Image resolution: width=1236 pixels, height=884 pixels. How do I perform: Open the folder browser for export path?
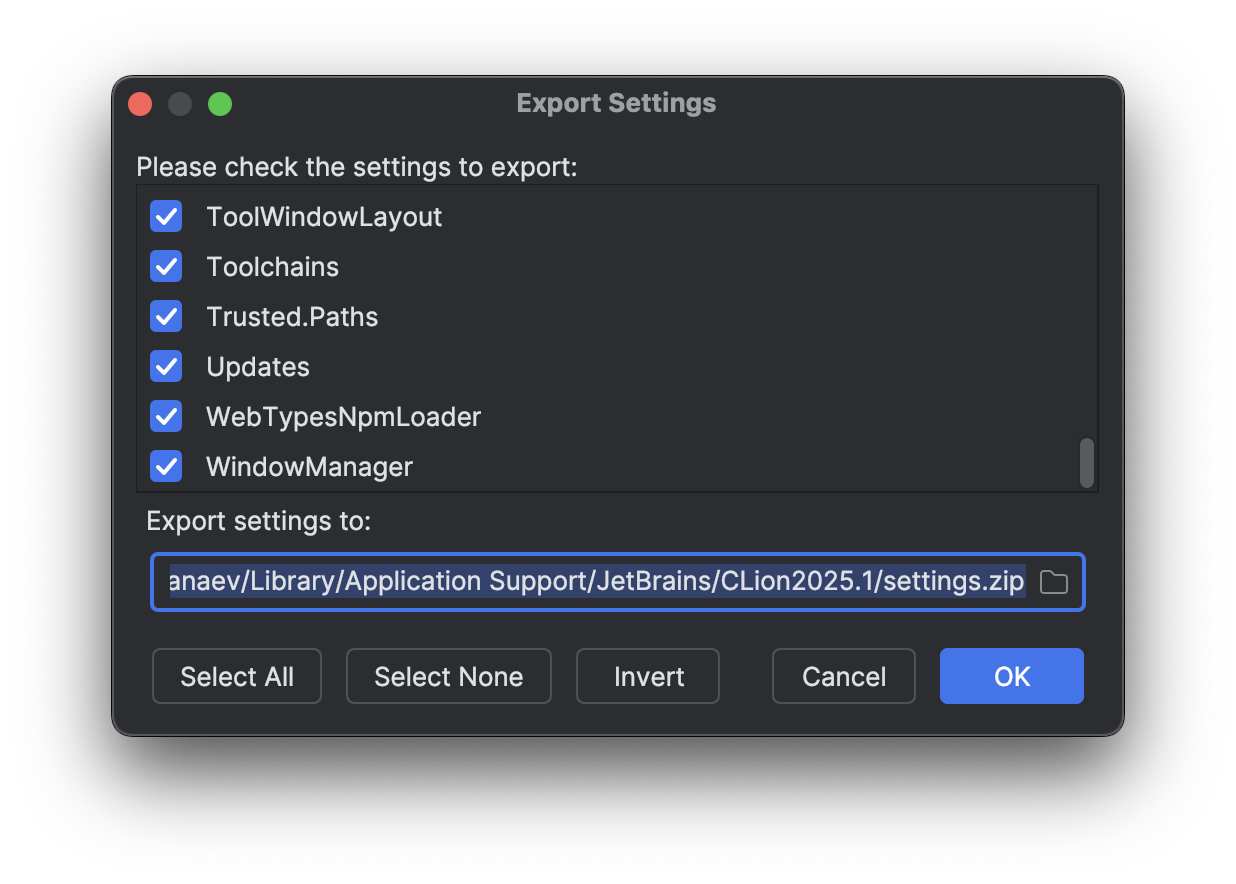tap(1053, 581)
